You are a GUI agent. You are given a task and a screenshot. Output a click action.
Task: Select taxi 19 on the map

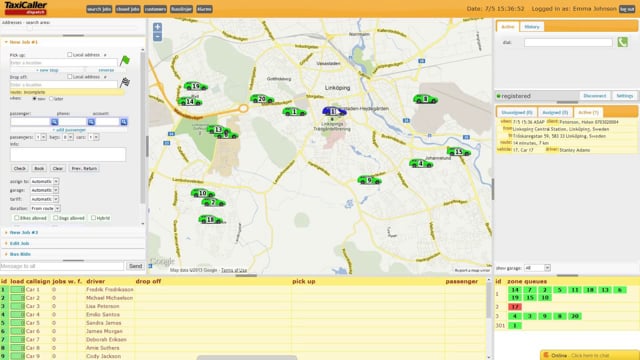(196, 86)
